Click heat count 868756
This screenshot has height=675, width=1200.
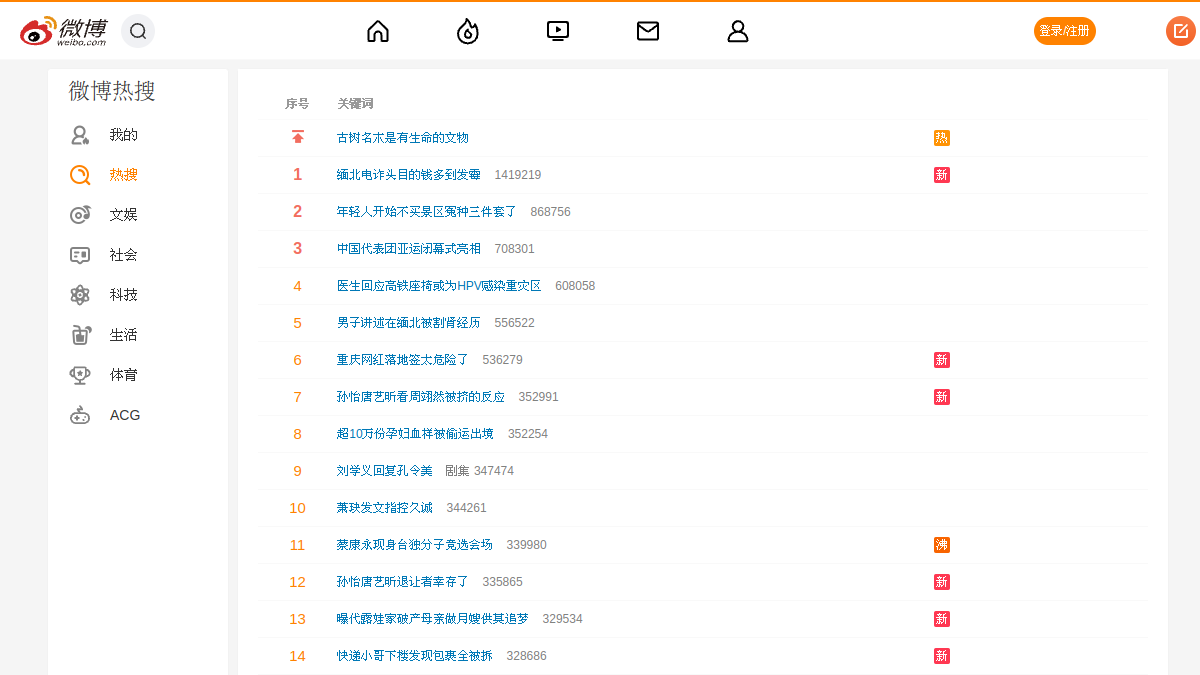pos(551,212)
